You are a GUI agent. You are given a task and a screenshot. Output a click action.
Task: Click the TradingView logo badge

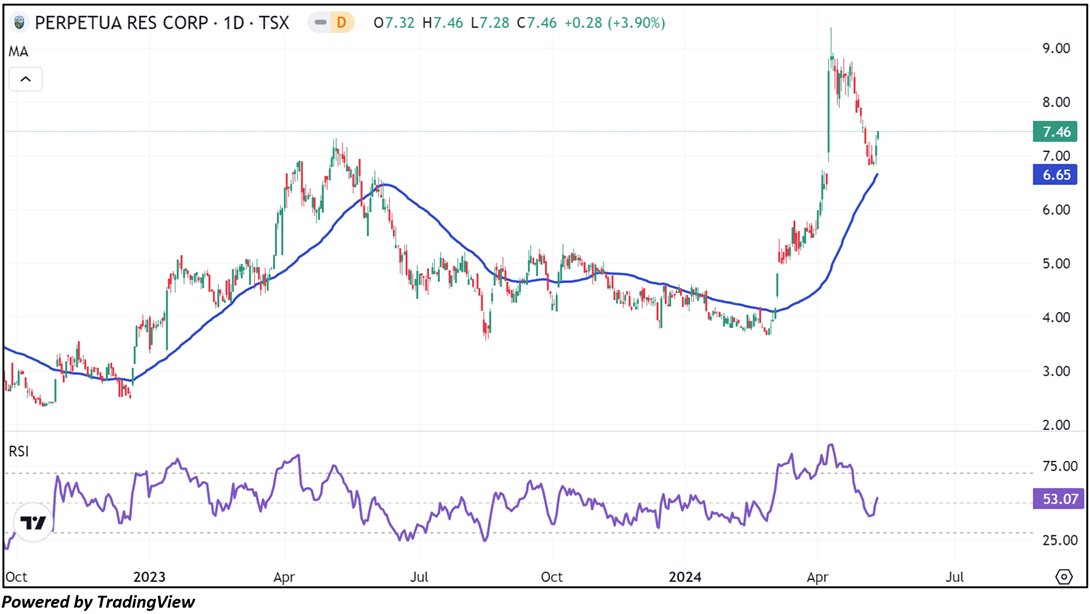click(33, 522)
